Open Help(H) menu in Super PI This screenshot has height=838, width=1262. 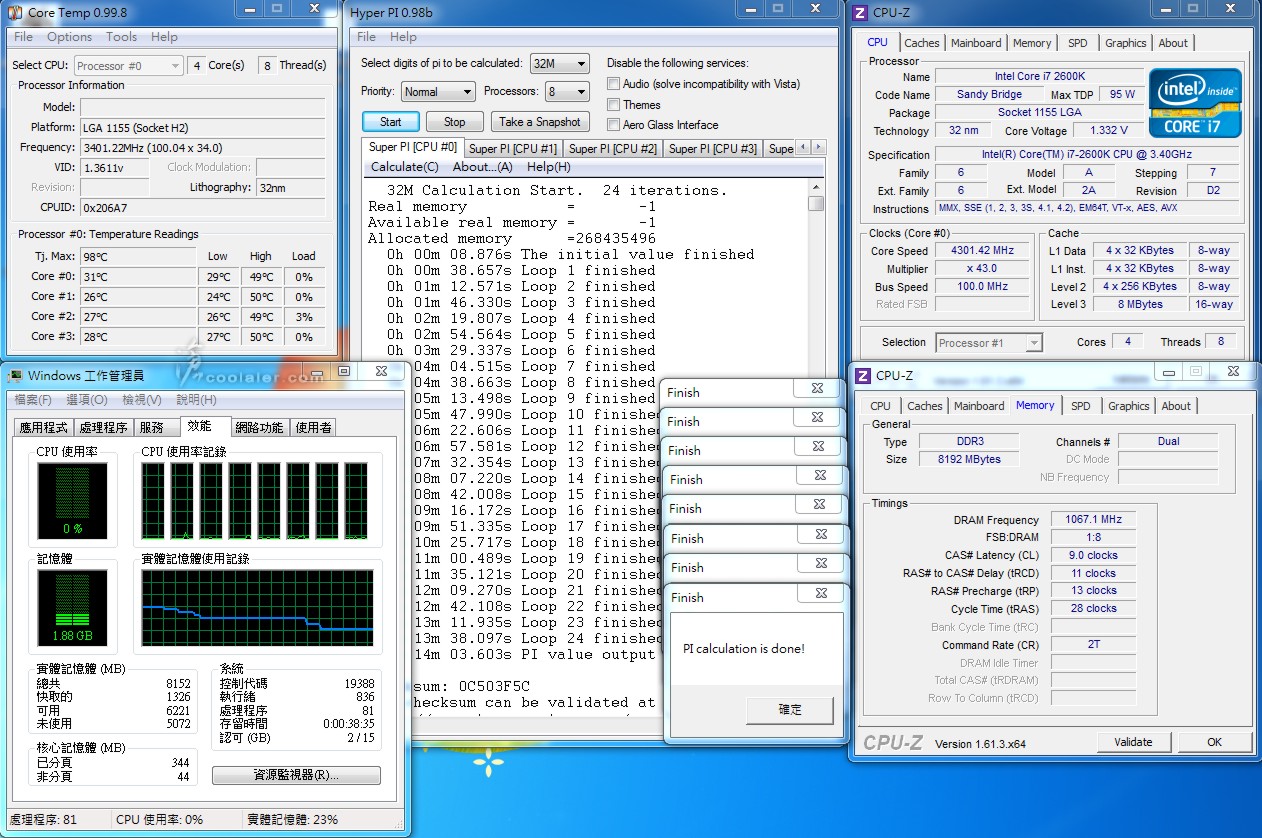549,167
